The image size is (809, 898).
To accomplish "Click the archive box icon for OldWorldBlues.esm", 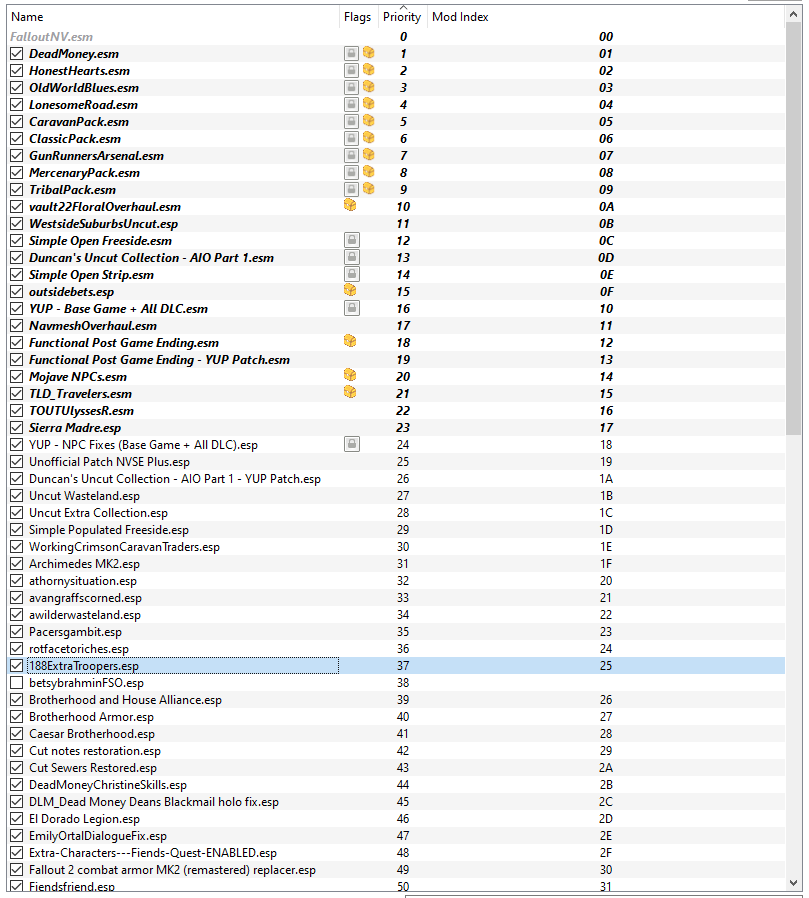I will 369,86.
